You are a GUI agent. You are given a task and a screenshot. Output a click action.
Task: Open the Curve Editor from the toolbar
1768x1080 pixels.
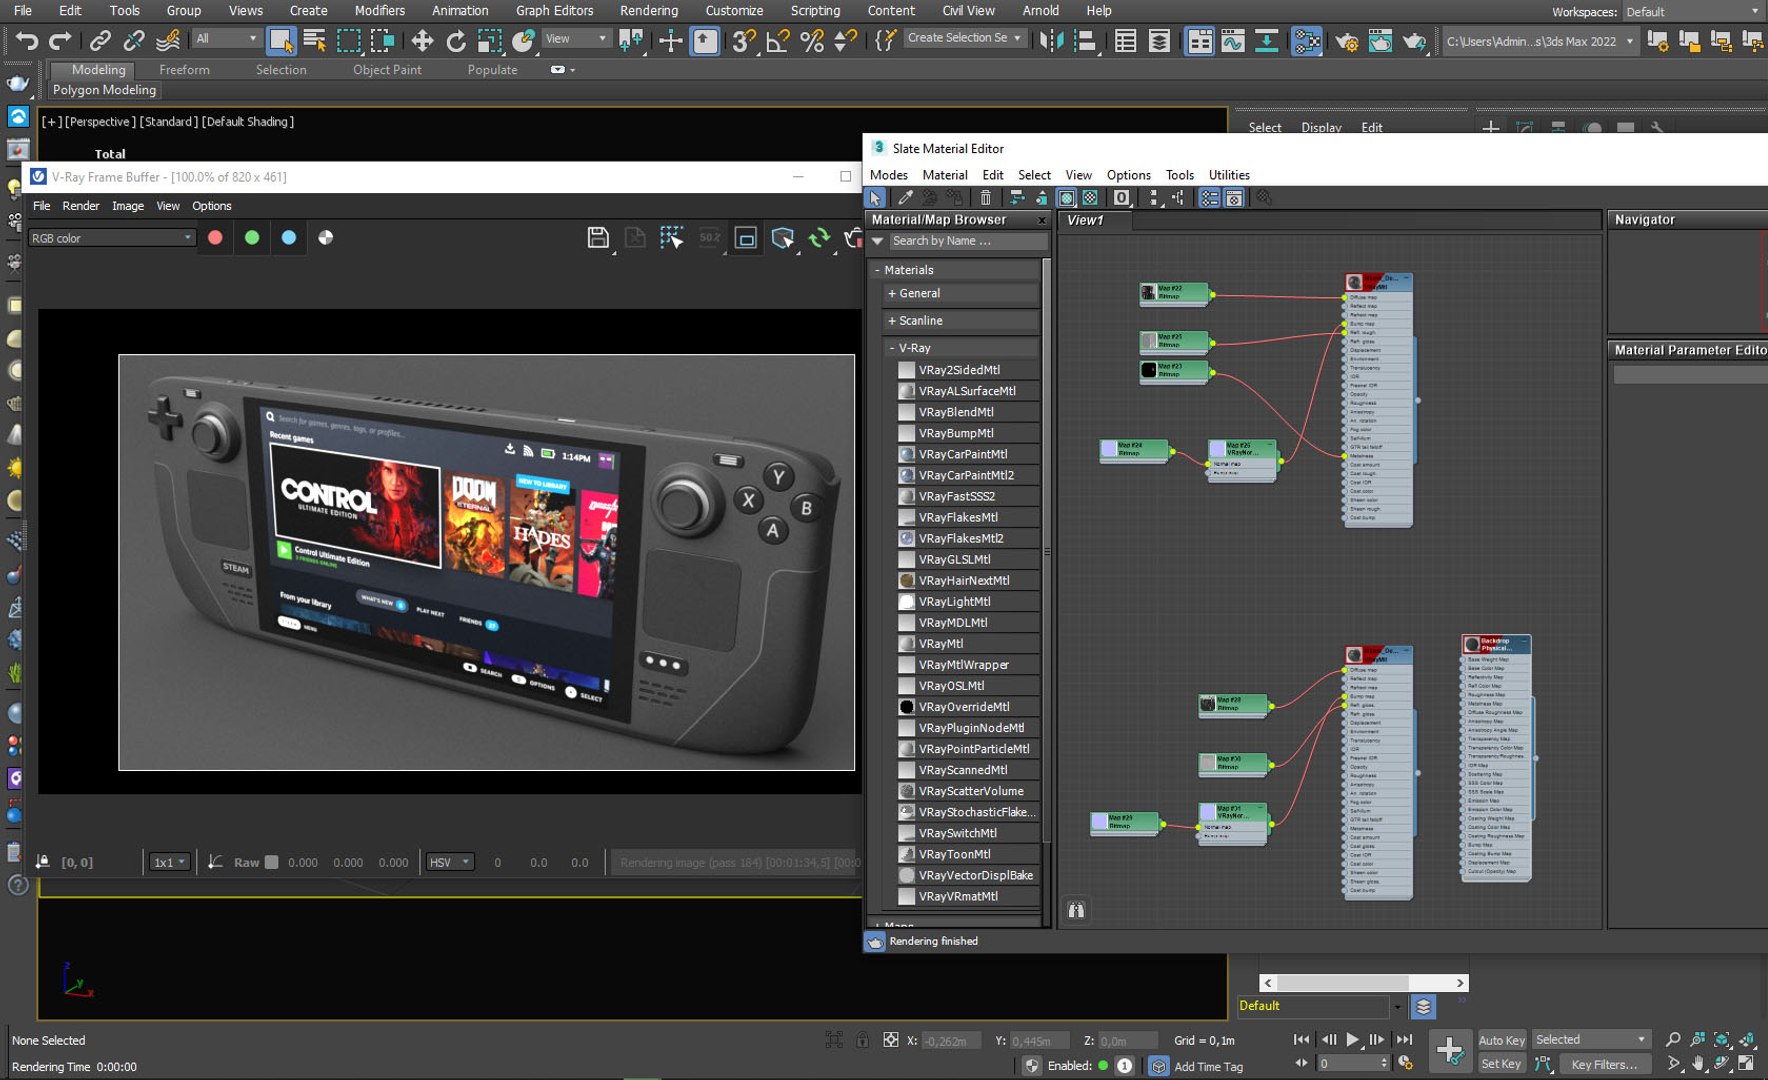click(1232, 40)
